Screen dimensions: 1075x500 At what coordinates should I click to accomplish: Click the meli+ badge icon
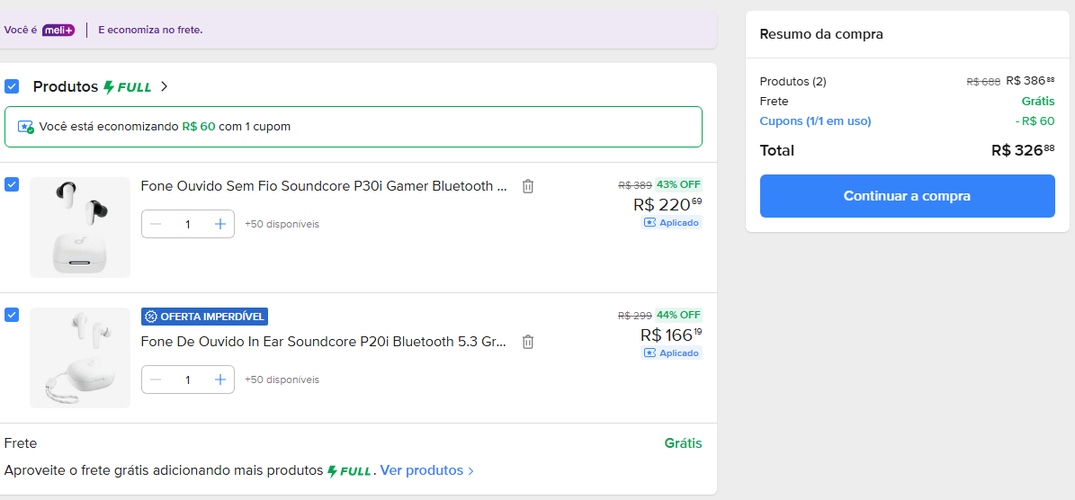[58, 30]
